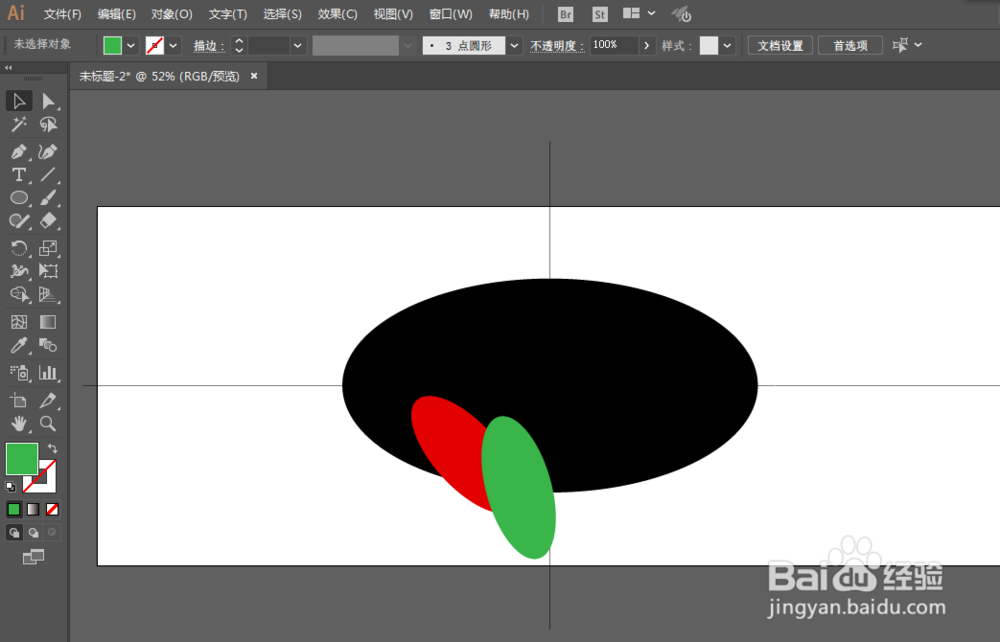
Task: Select the Zoom tool
Action: tap(48, 423)
